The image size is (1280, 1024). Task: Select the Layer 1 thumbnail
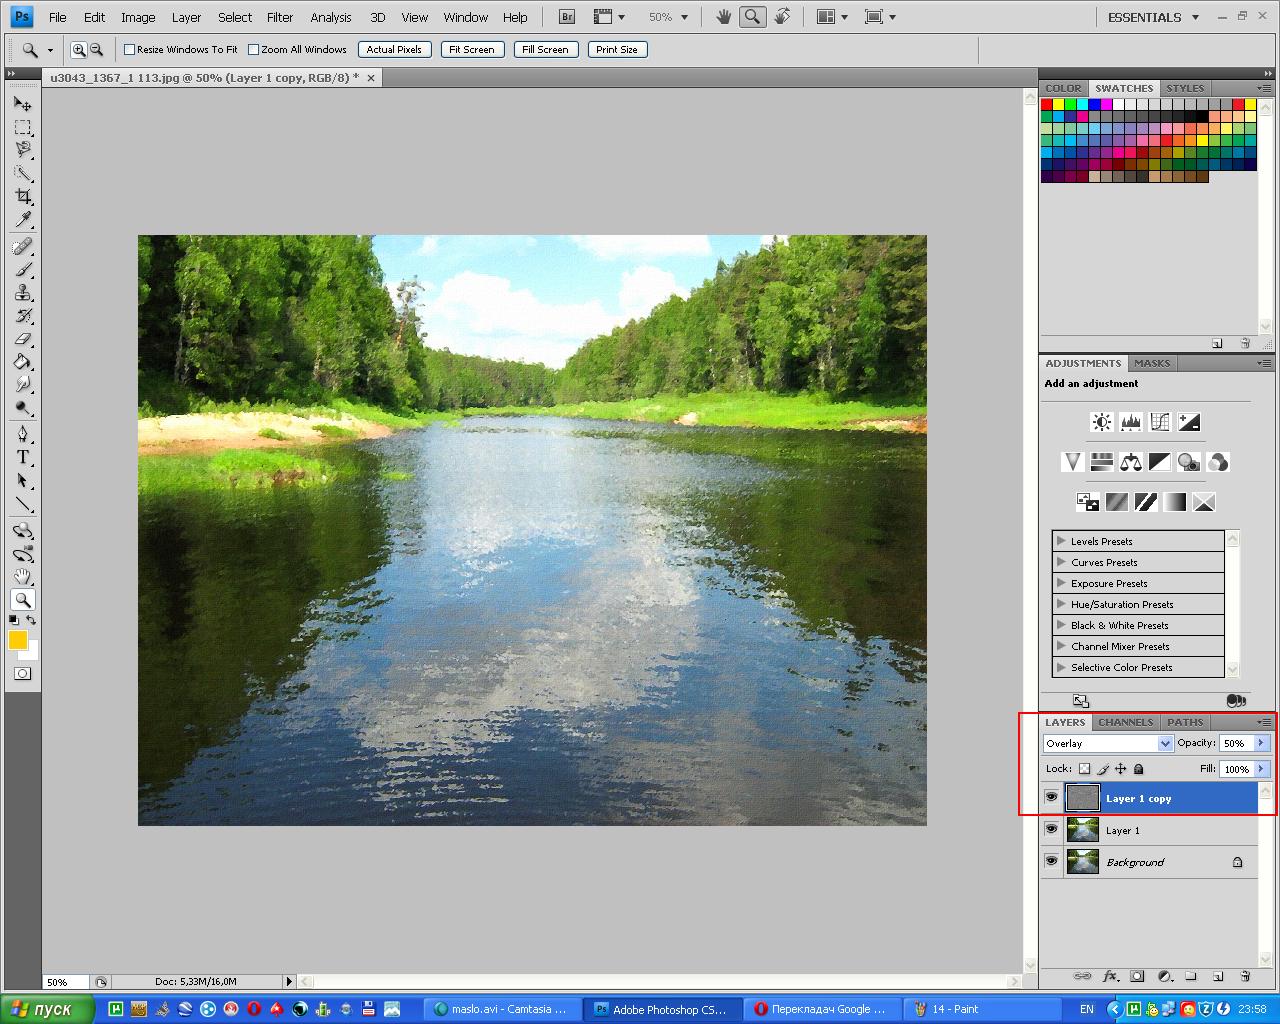(x=1083, y=829)
